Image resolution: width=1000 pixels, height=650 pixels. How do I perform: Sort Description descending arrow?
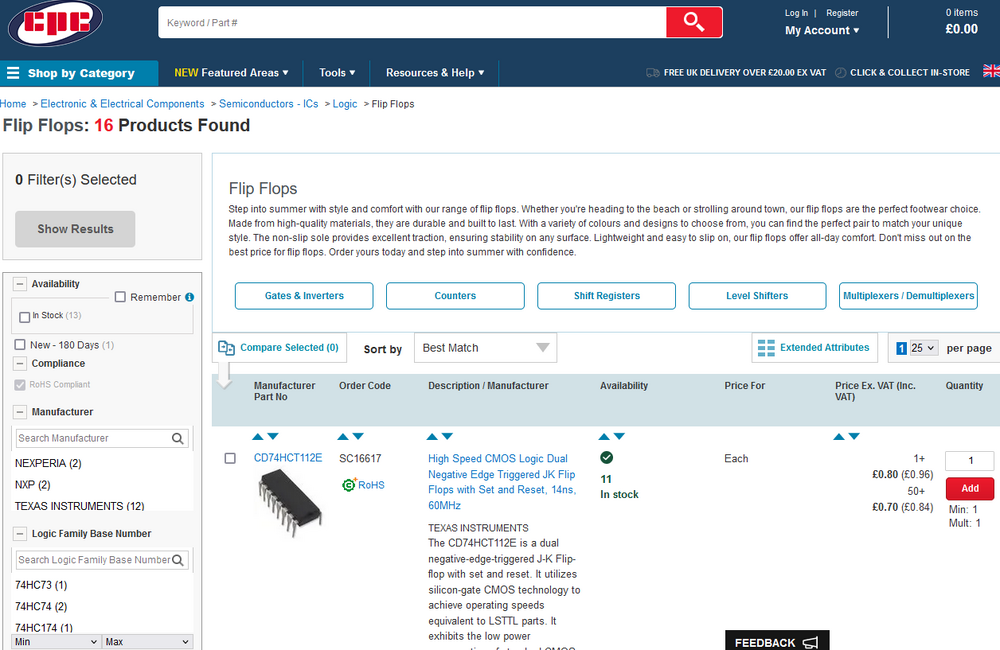448,437
